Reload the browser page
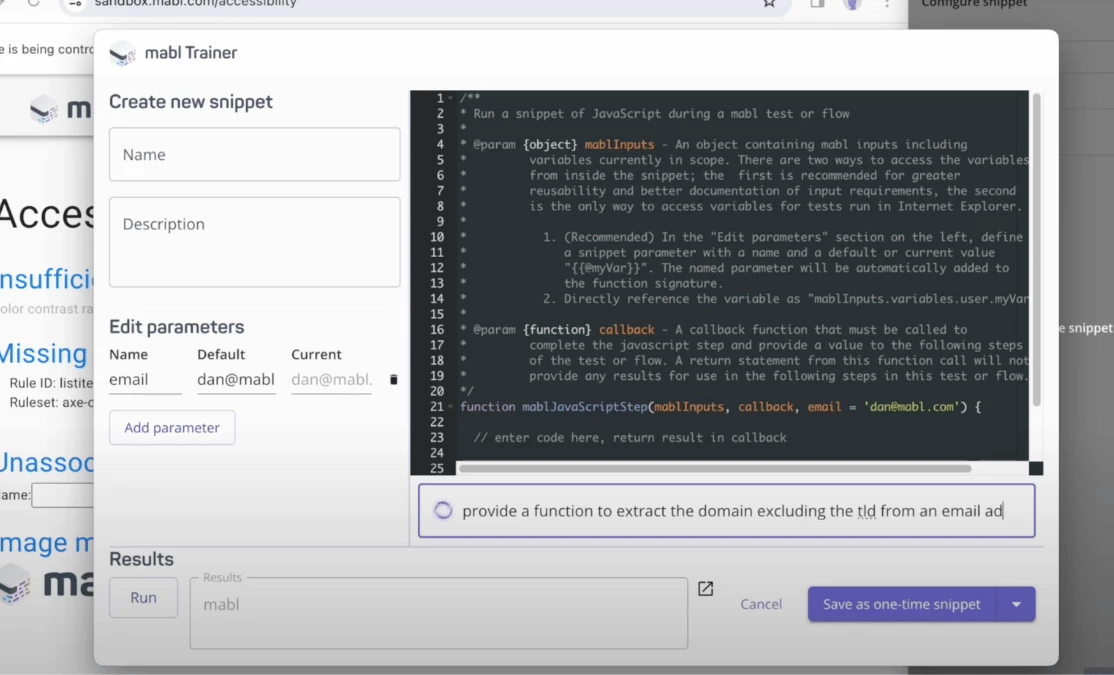The height and width of the screenshot is (675, 1114). [x=33, y=3]
